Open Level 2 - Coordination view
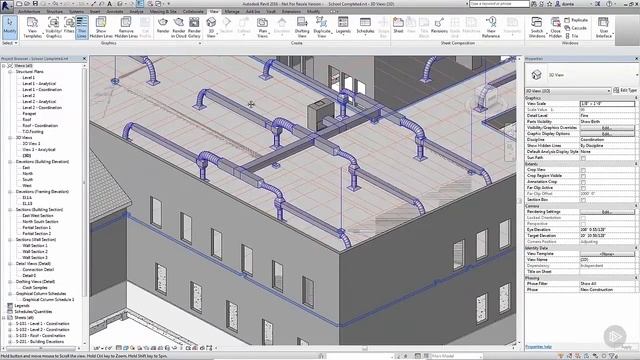Screen dimensions: 640x360 coord(42,108)
